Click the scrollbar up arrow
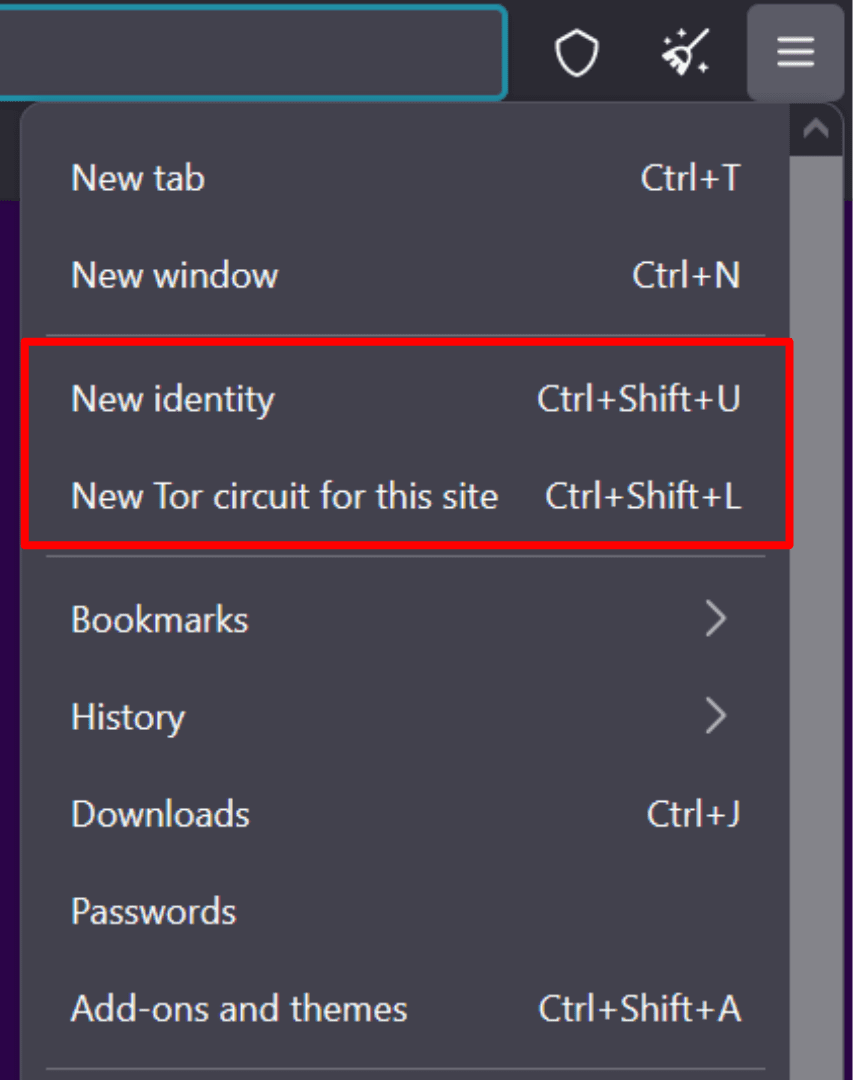Viewport: 853px width, 1080px height. point(816,129)
